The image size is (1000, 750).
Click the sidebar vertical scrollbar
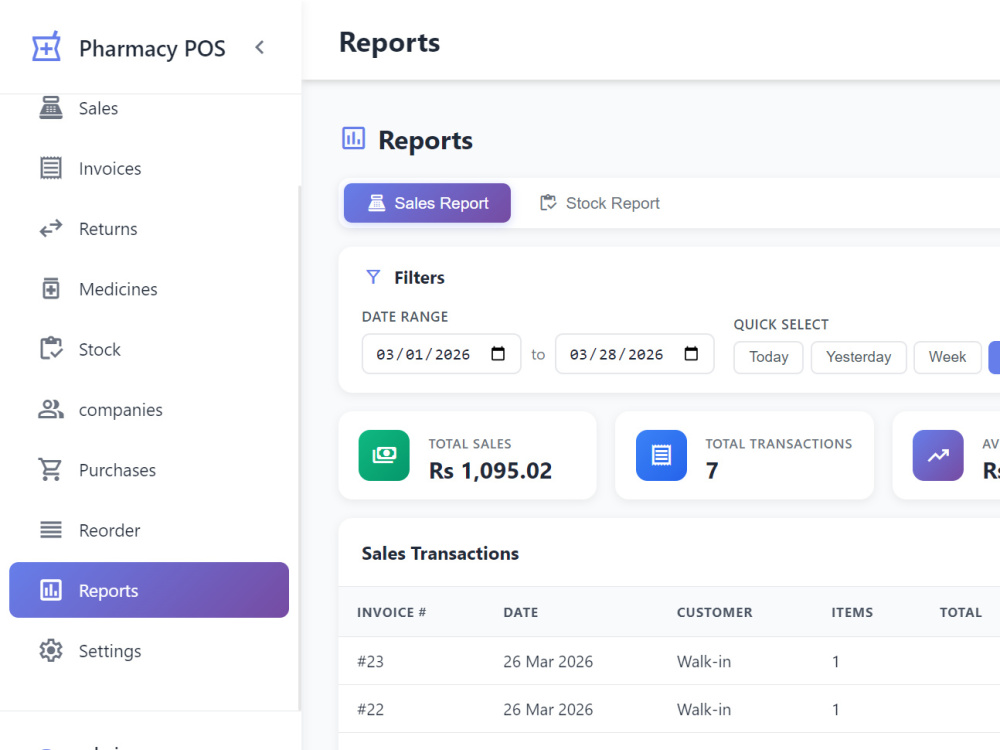pyautogui.click(x=299, y=446)
